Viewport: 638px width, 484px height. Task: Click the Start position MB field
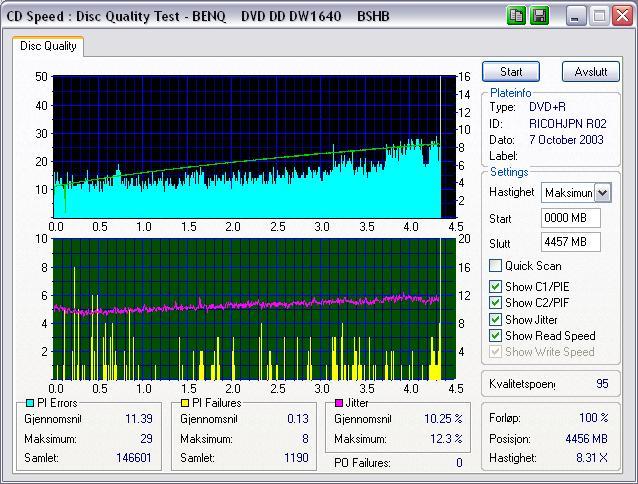coord(569,217)
